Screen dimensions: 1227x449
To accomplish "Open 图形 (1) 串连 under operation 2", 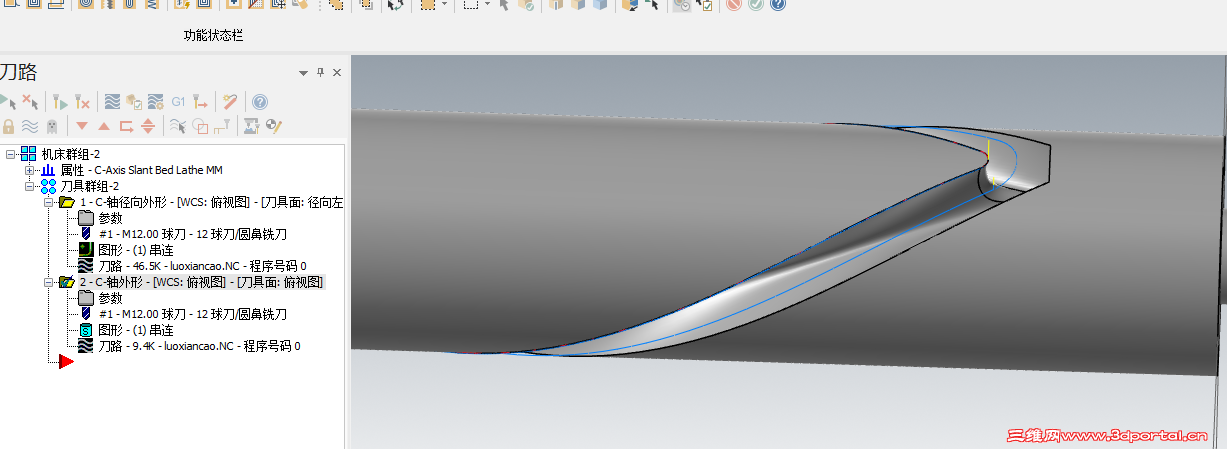I will [136, 331].
